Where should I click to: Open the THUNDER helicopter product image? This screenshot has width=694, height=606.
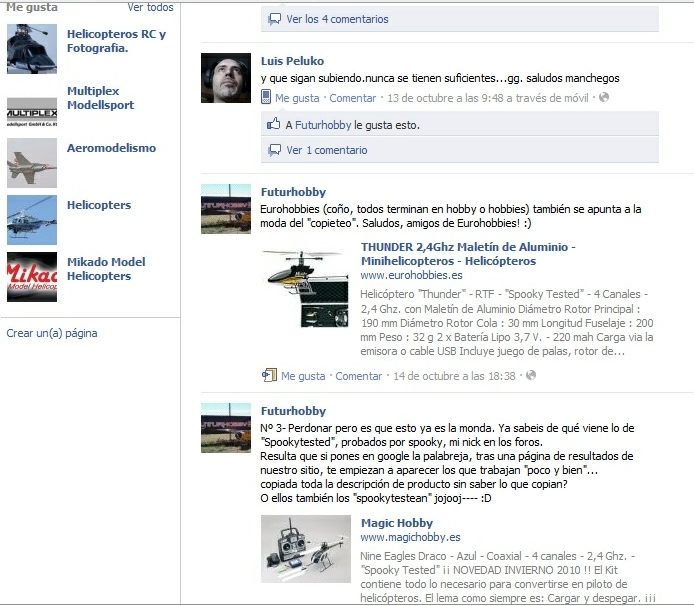coord(305,289)
